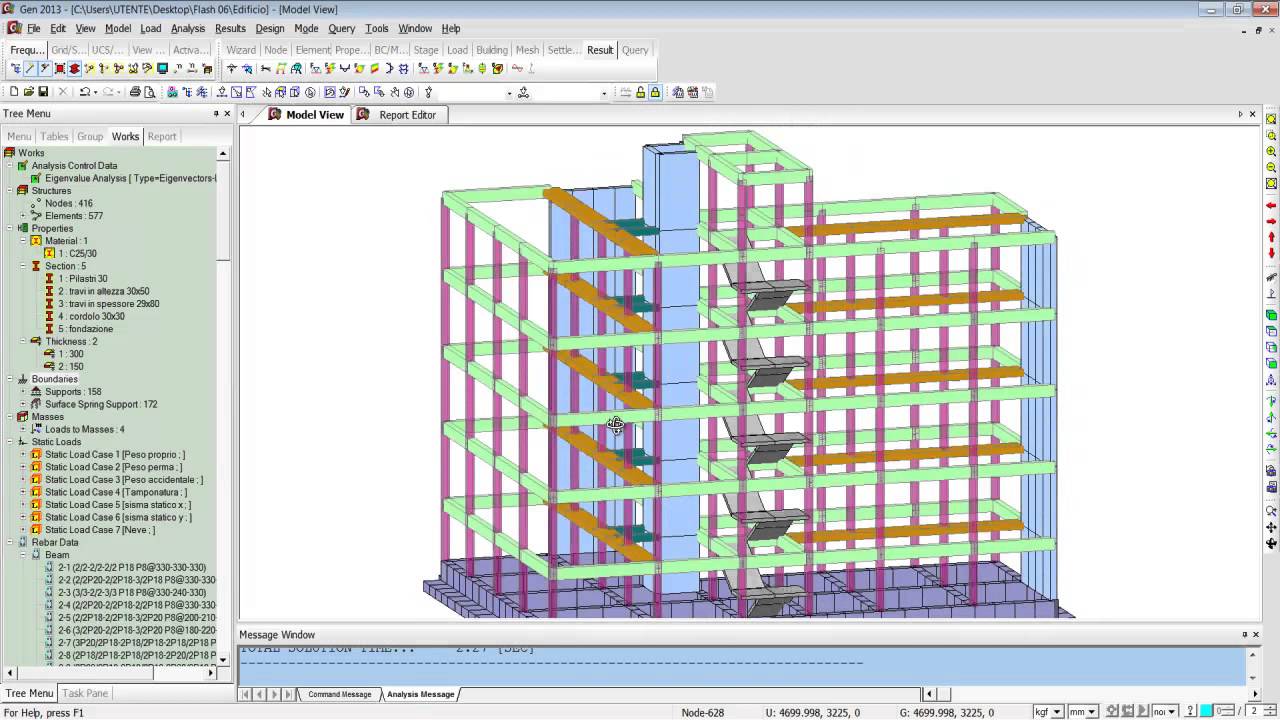Open the File menu
Image resolution: width=1280 pixels, height=720 pixels.
(x=34, y=28)
